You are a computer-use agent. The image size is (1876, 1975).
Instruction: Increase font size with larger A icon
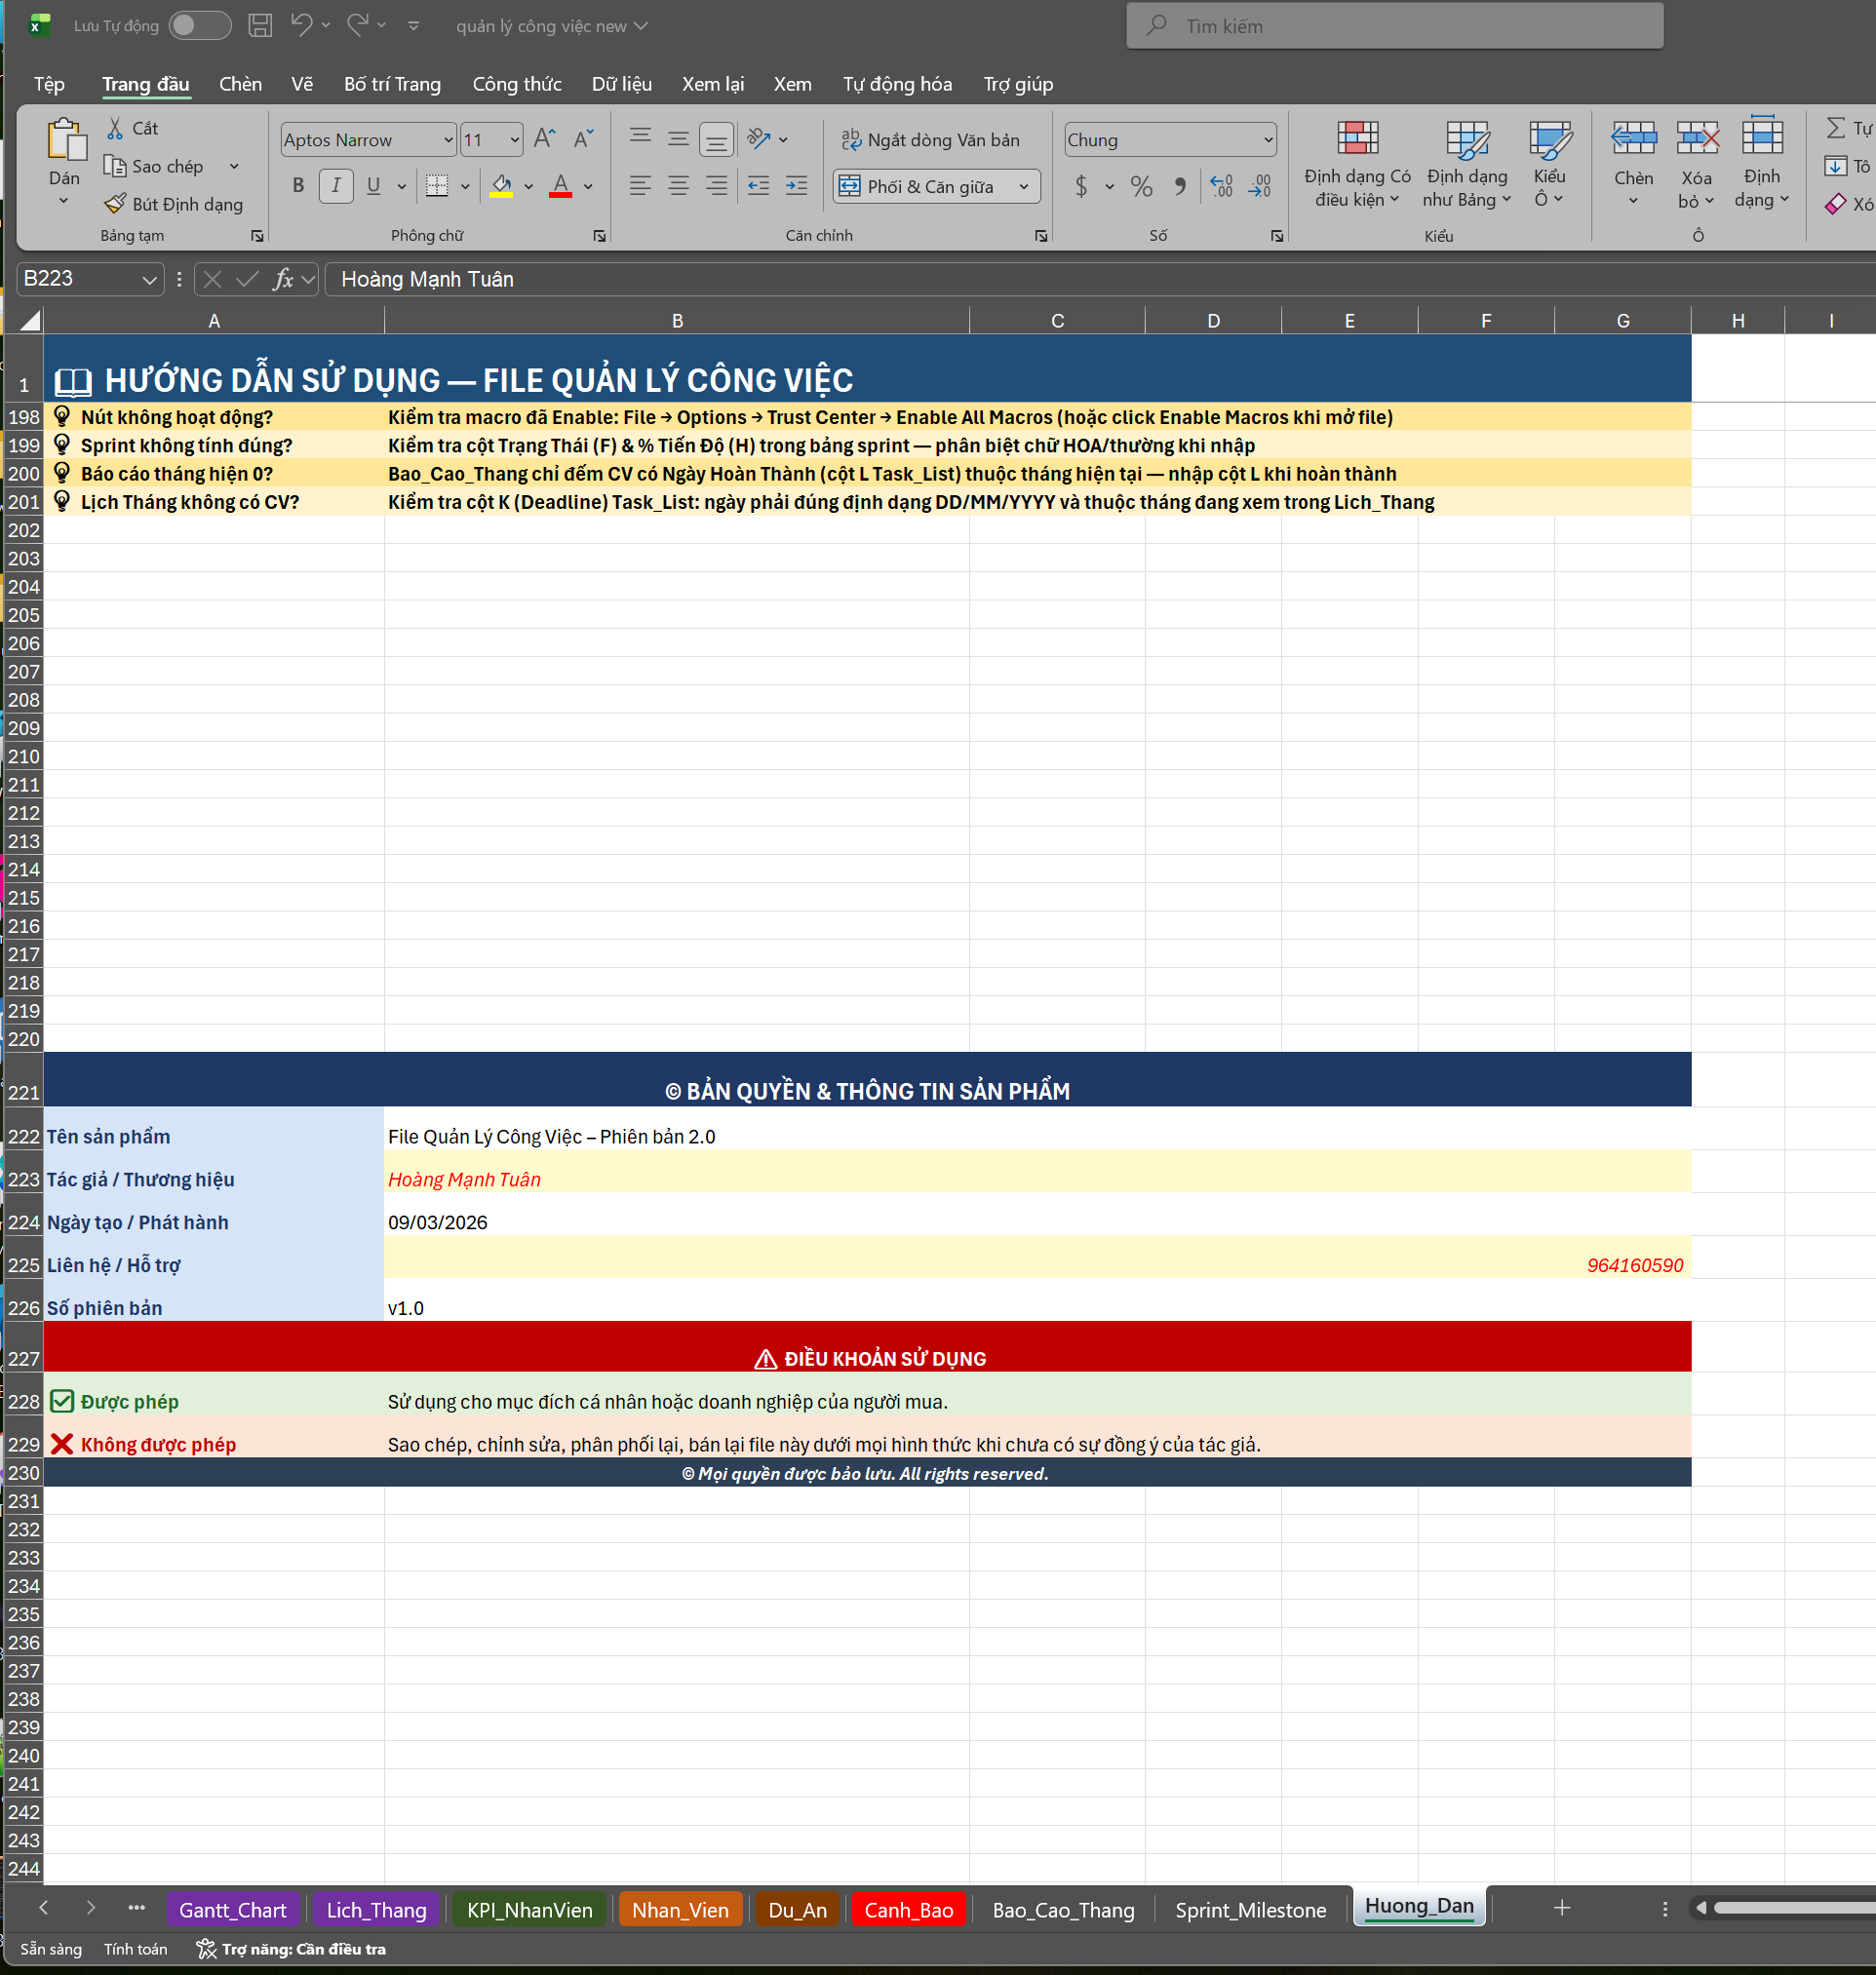544,139
